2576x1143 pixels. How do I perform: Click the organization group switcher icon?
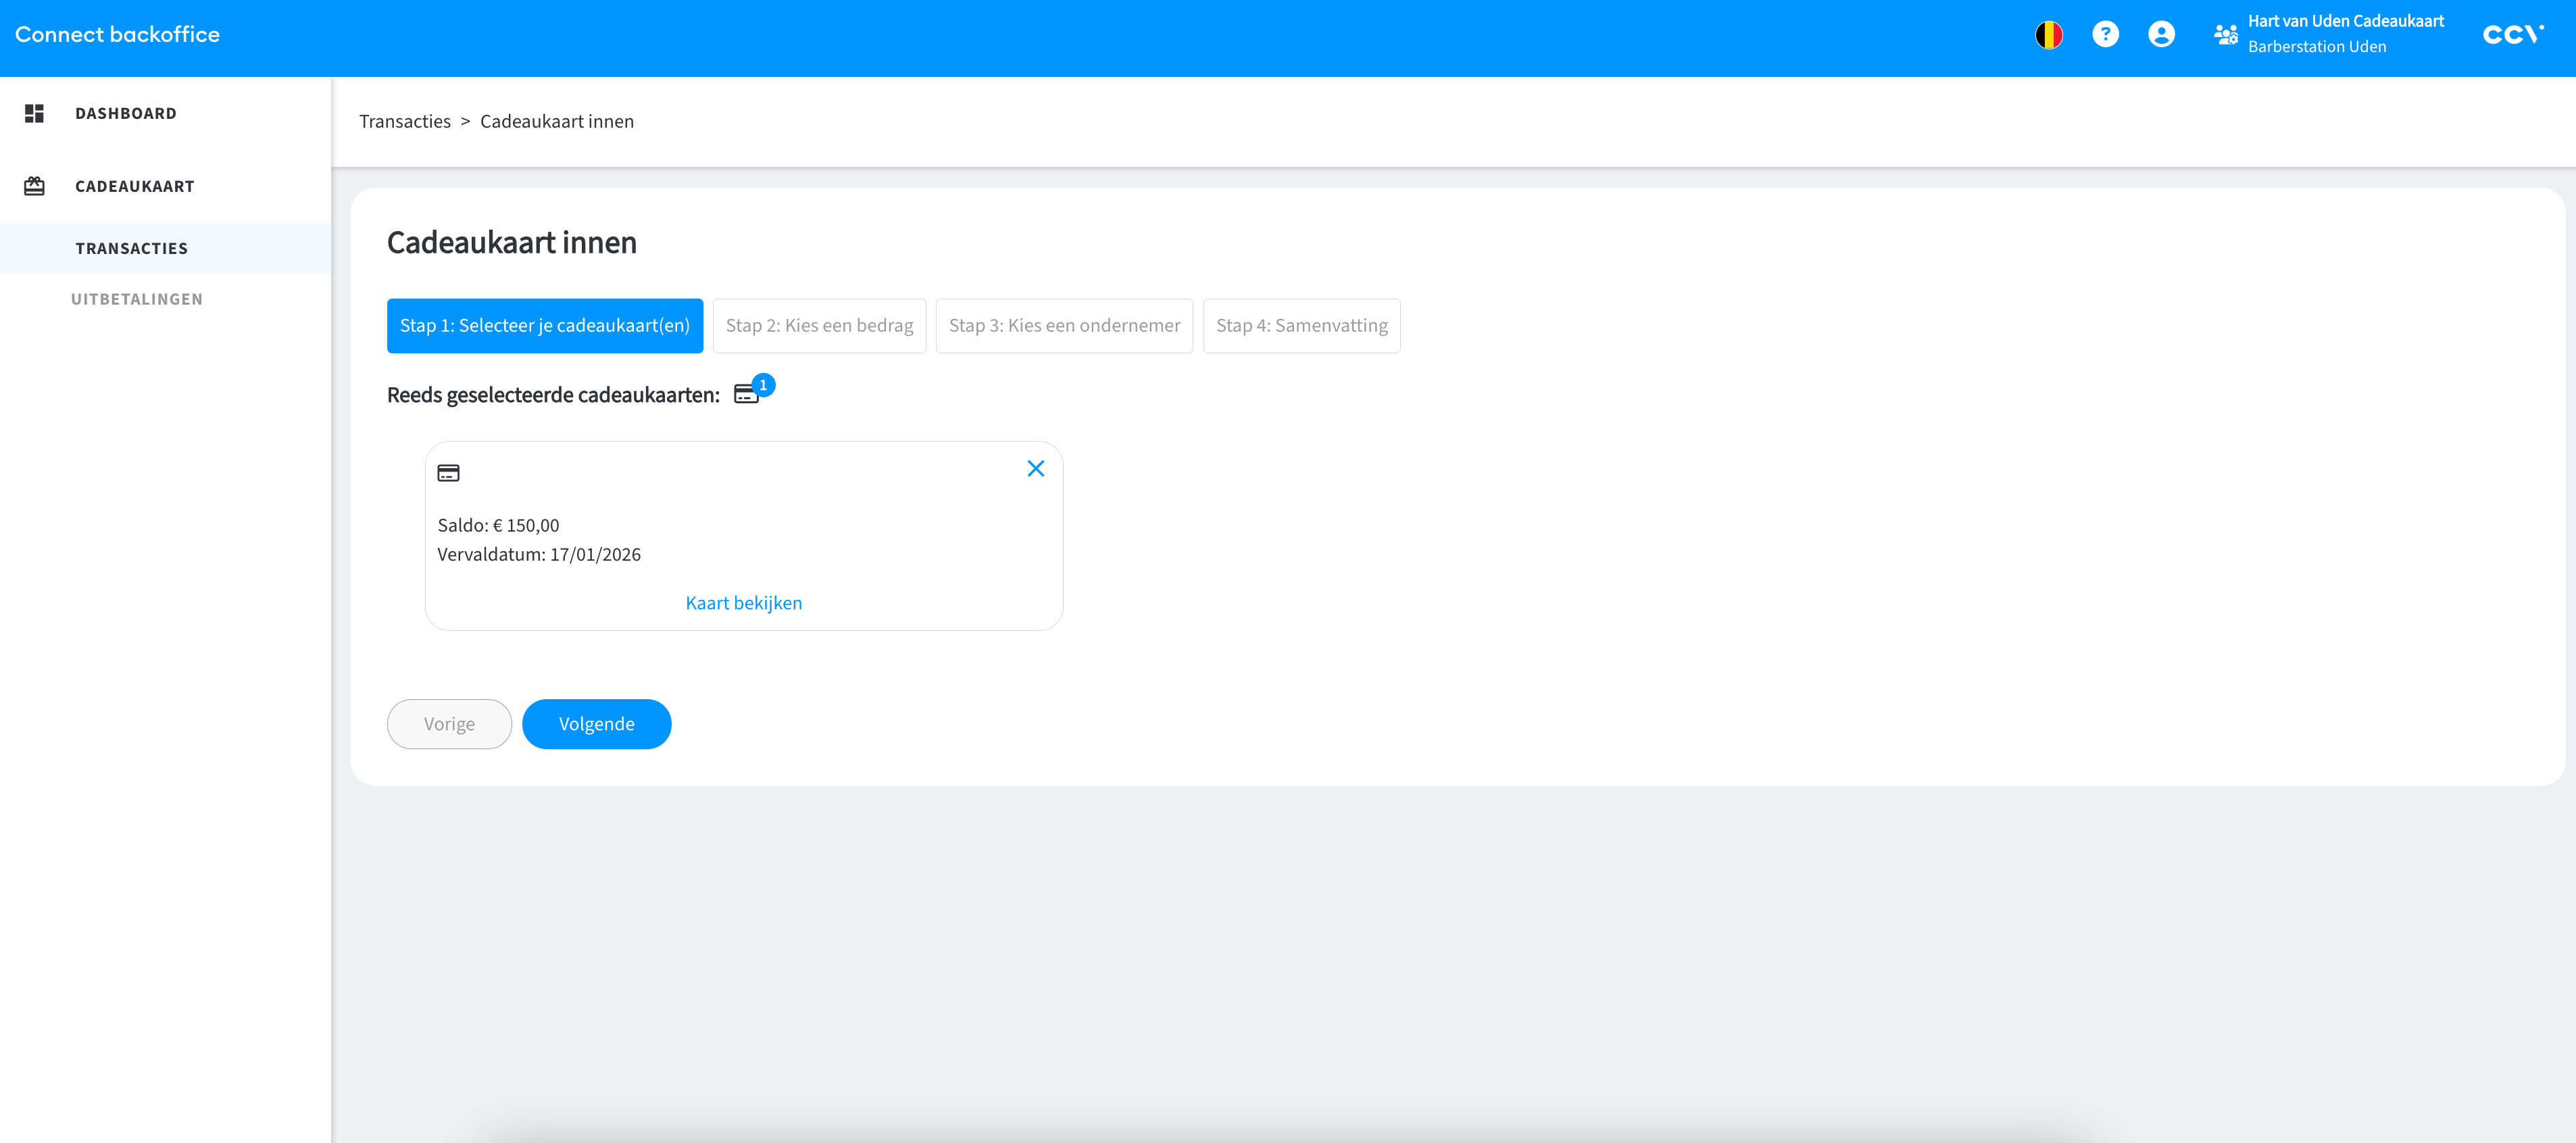point(2225,35)
